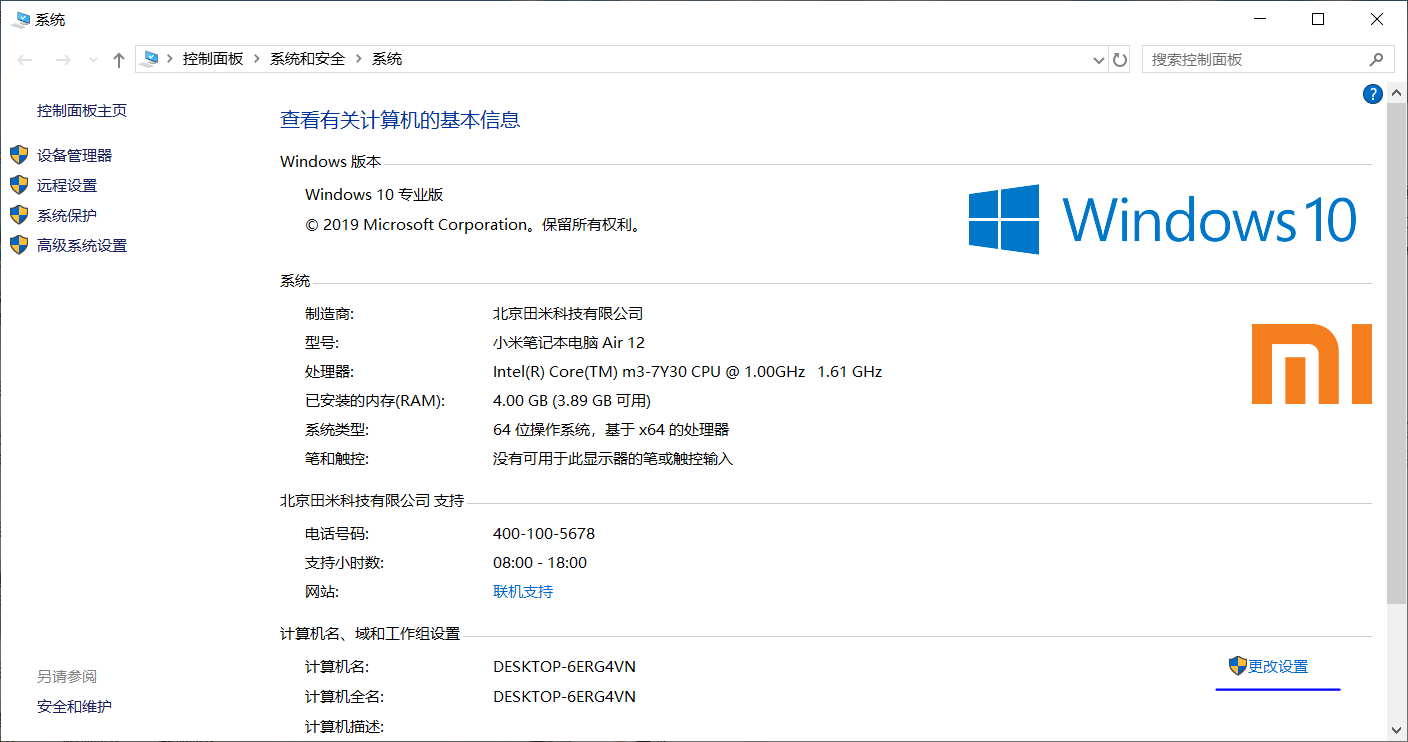Image resolution: width=1408 pixels, height=742 pixels.
Task: Click the scrollbar down arrow
Action: click(1396, 732)
